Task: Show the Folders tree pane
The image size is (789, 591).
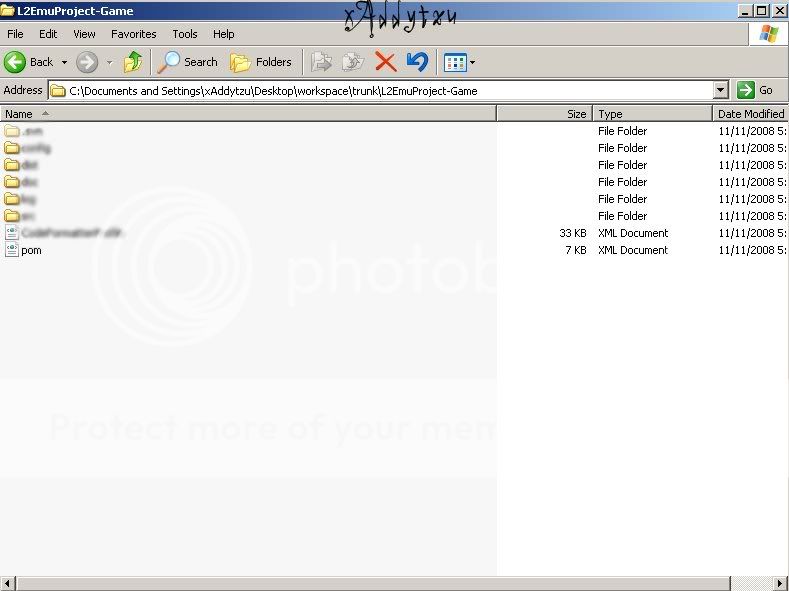Action: point(261,62)
